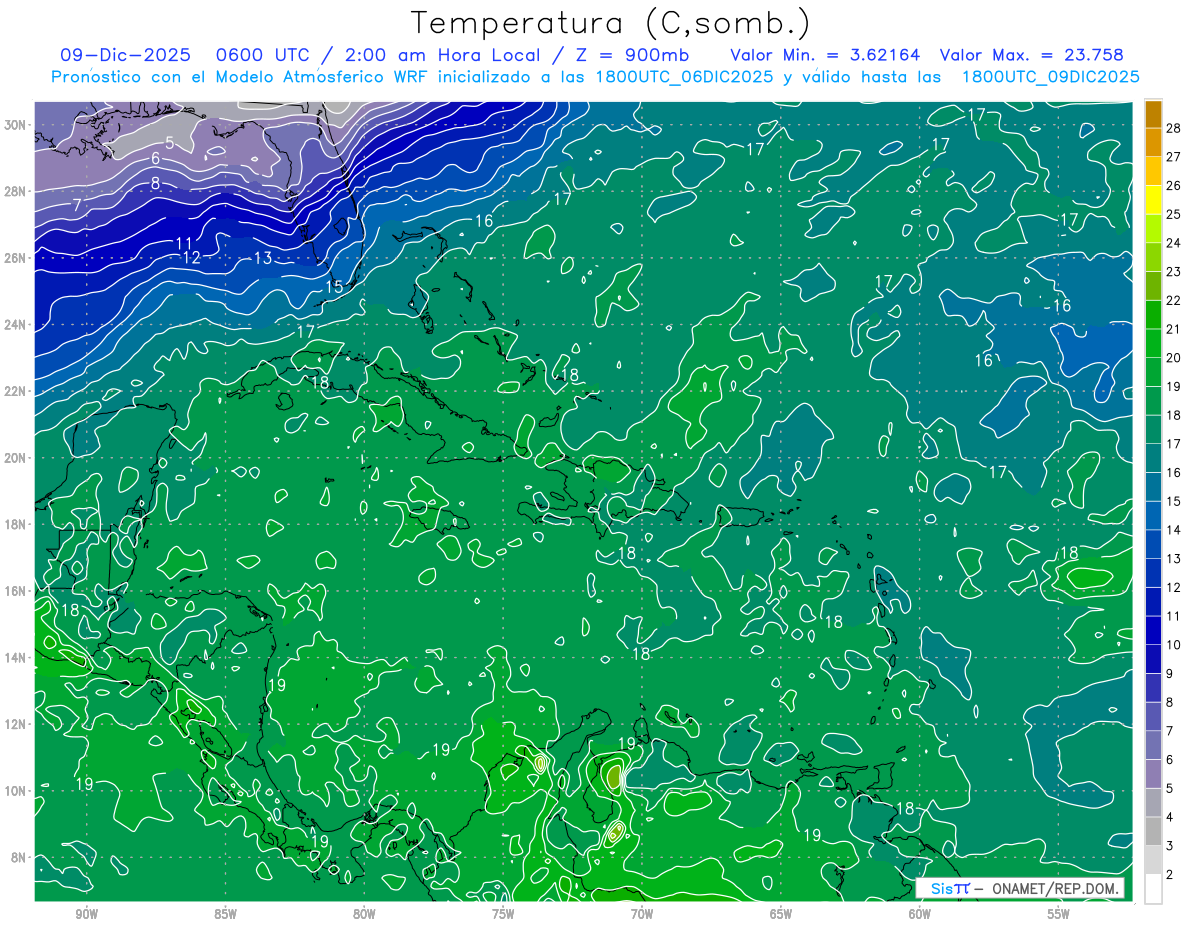Click the map contour label '13' in the Gulf
This screenshot has width=1200, height=927.
[x=263, y=258]
